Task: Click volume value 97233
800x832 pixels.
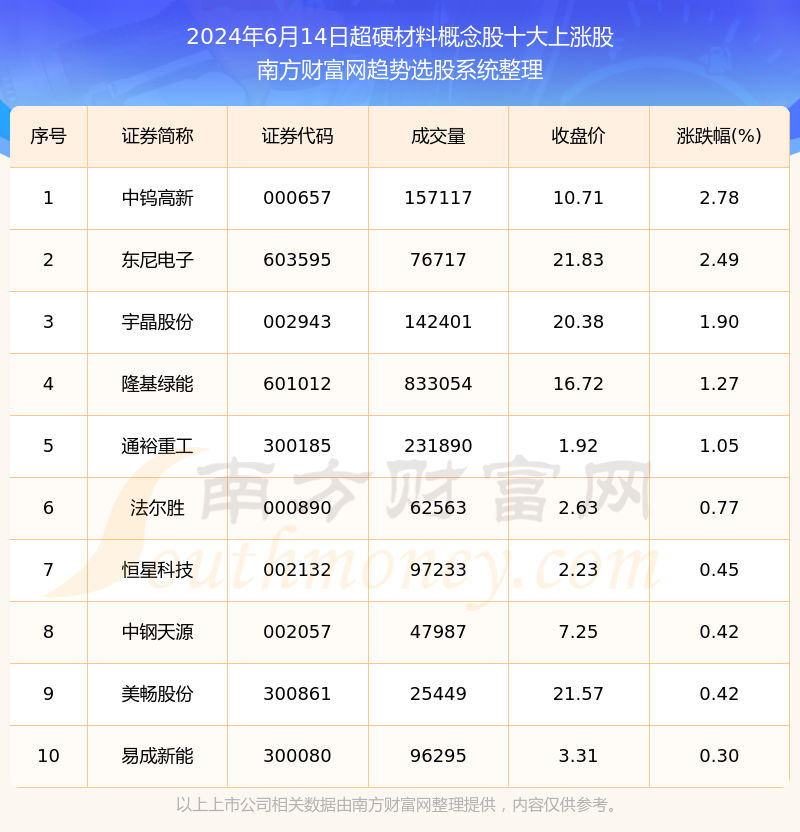Action: coord(438,570)
